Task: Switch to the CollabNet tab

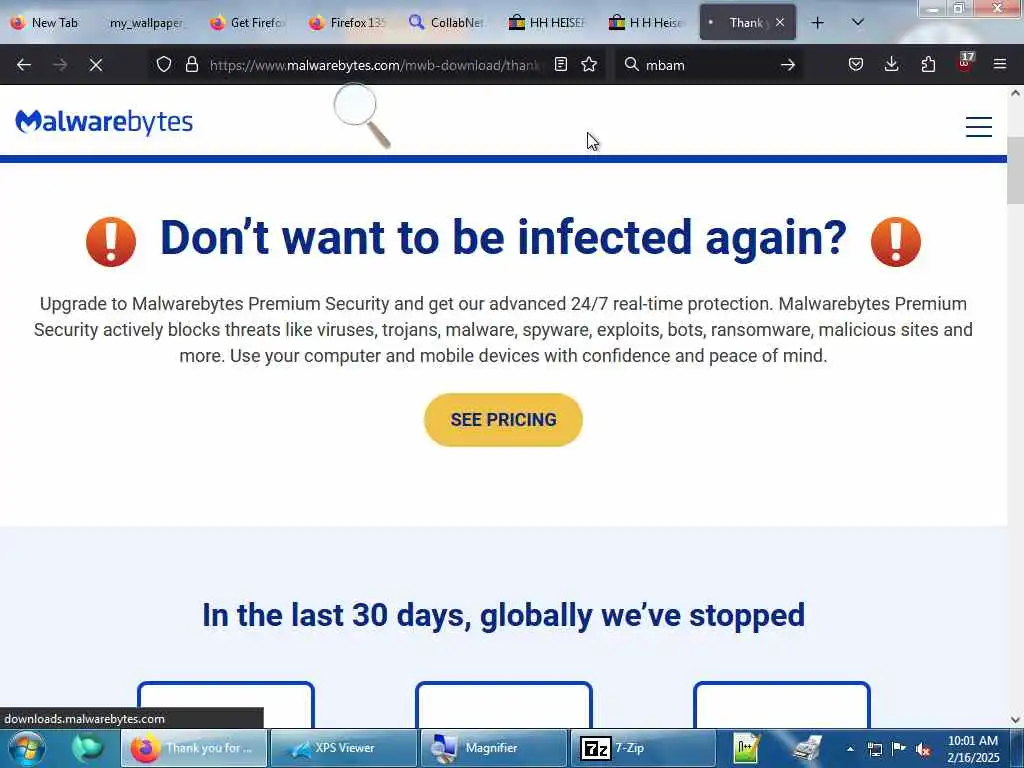Action: pyautogui.click(x=447, y=23)
